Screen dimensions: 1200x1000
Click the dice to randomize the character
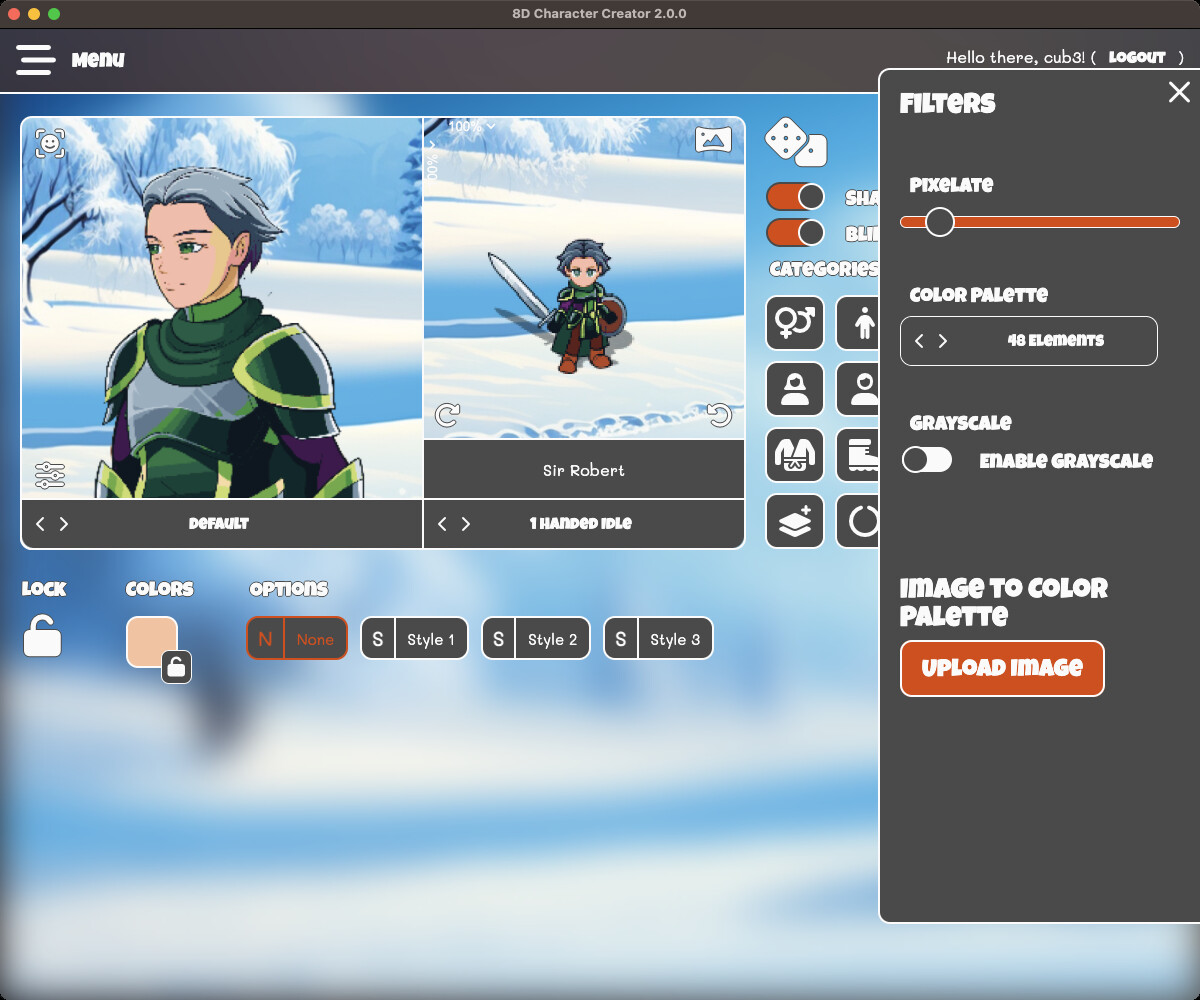coord(795,144)
